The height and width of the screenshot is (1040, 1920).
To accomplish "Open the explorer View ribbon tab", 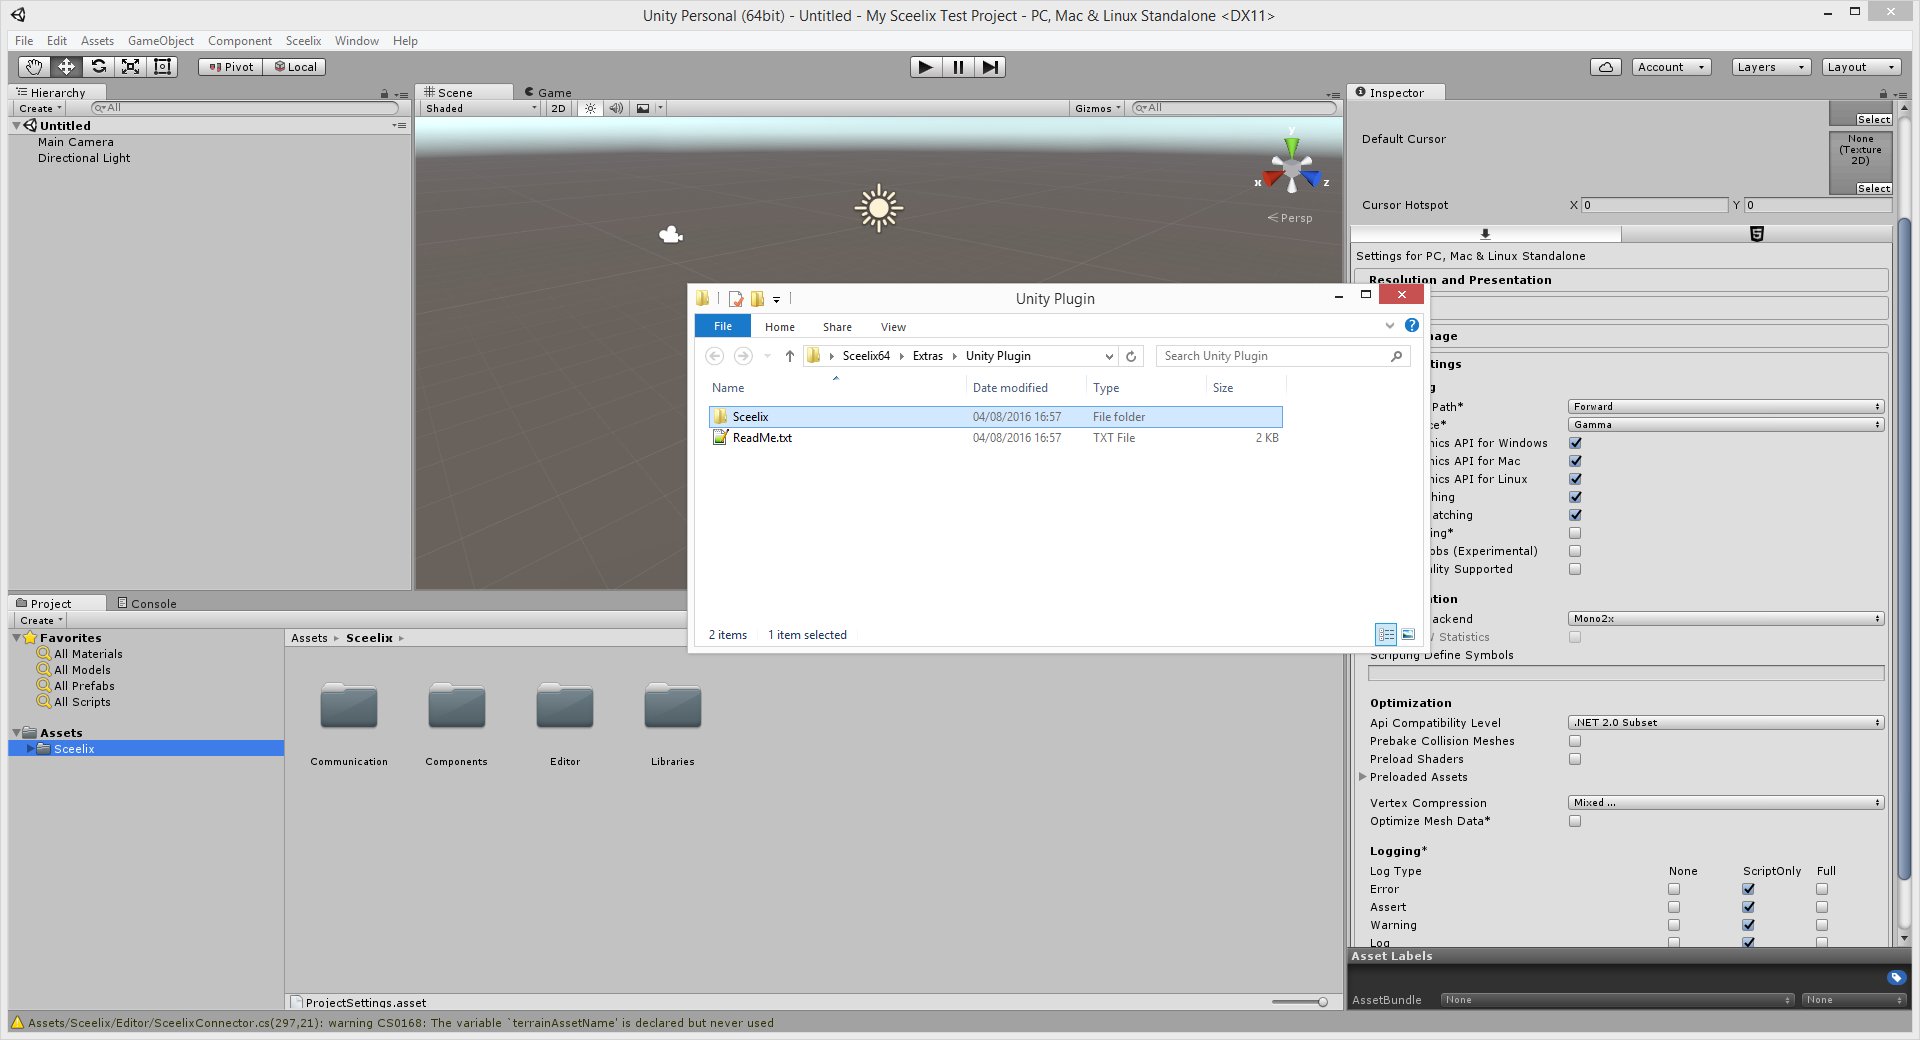I will 893,327.
